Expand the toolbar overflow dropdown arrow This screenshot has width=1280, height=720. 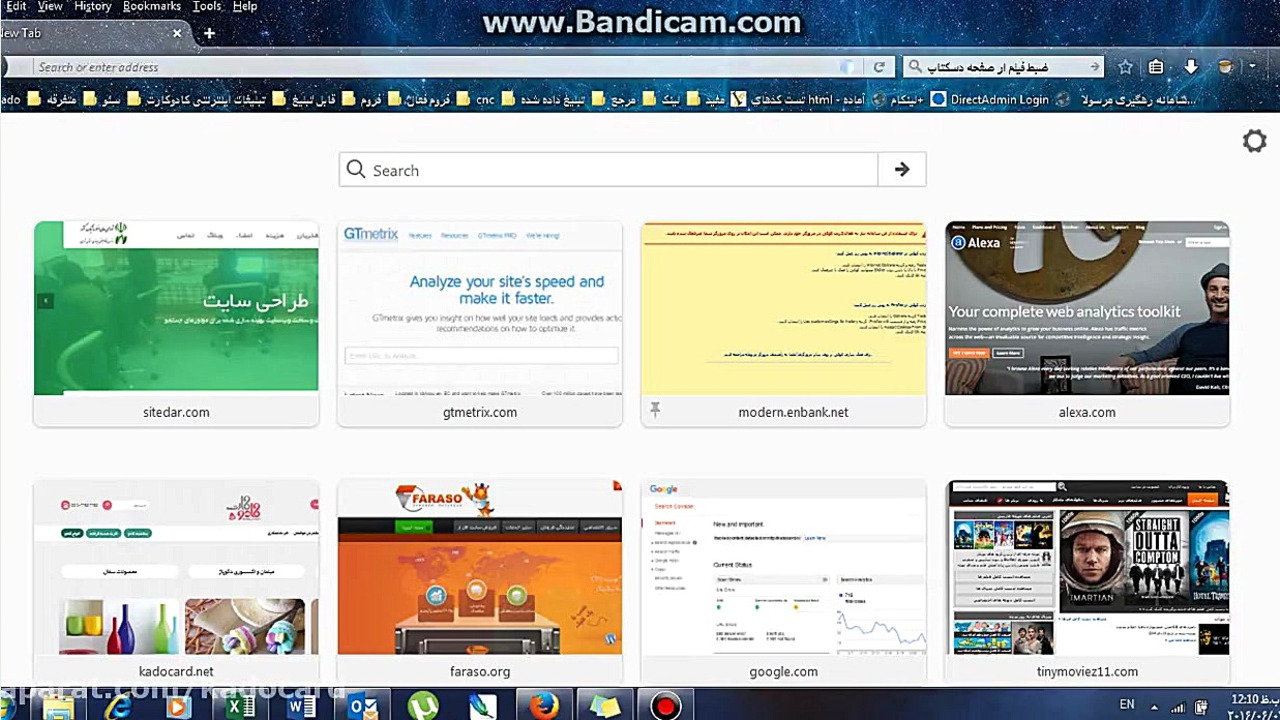pos(1252,67)
